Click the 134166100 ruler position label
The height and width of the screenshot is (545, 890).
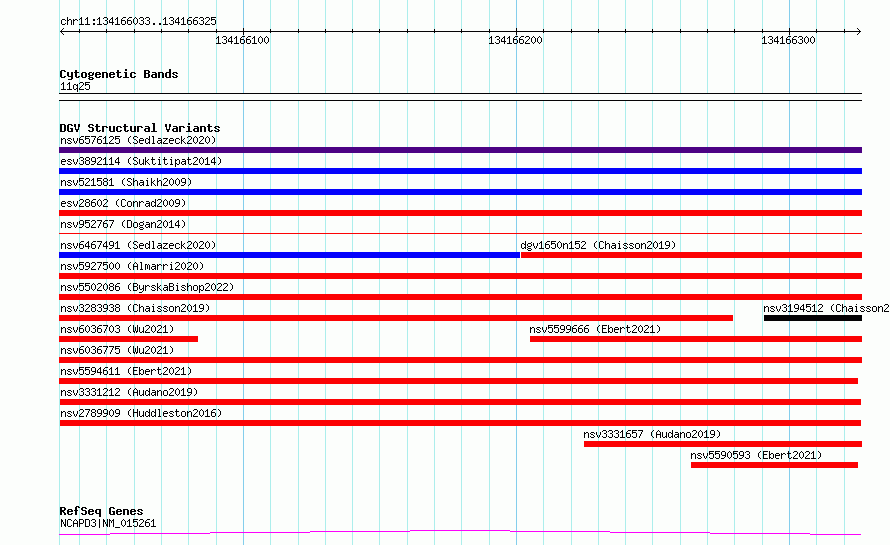pyautogui.click(x=242, y=40)
